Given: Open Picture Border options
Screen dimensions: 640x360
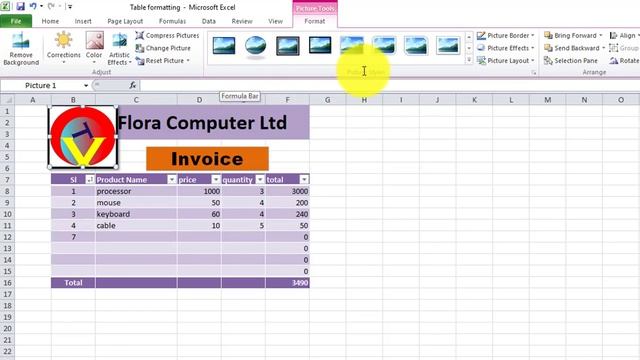Looking at the screenshot, I should (506, 36).
